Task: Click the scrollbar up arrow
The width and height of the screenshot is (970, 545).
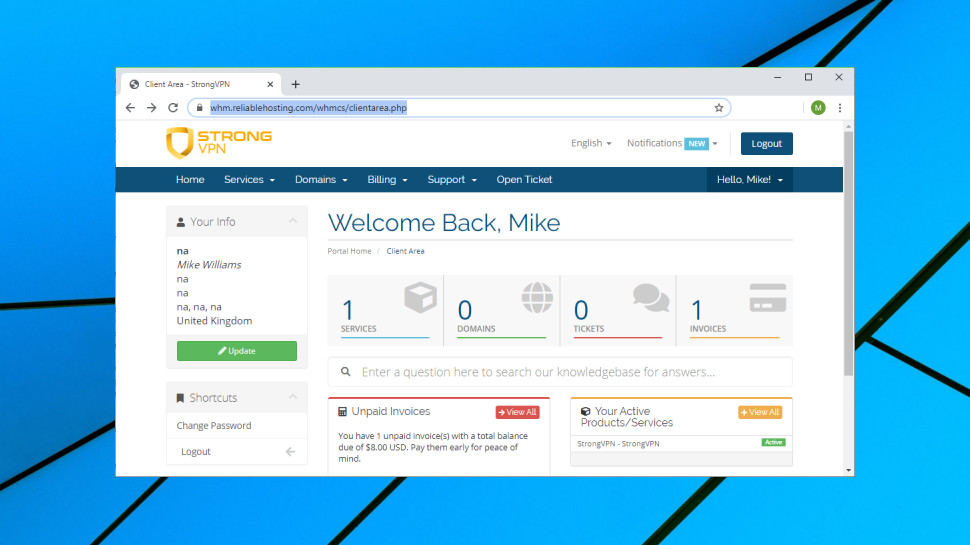Action: 848,126
